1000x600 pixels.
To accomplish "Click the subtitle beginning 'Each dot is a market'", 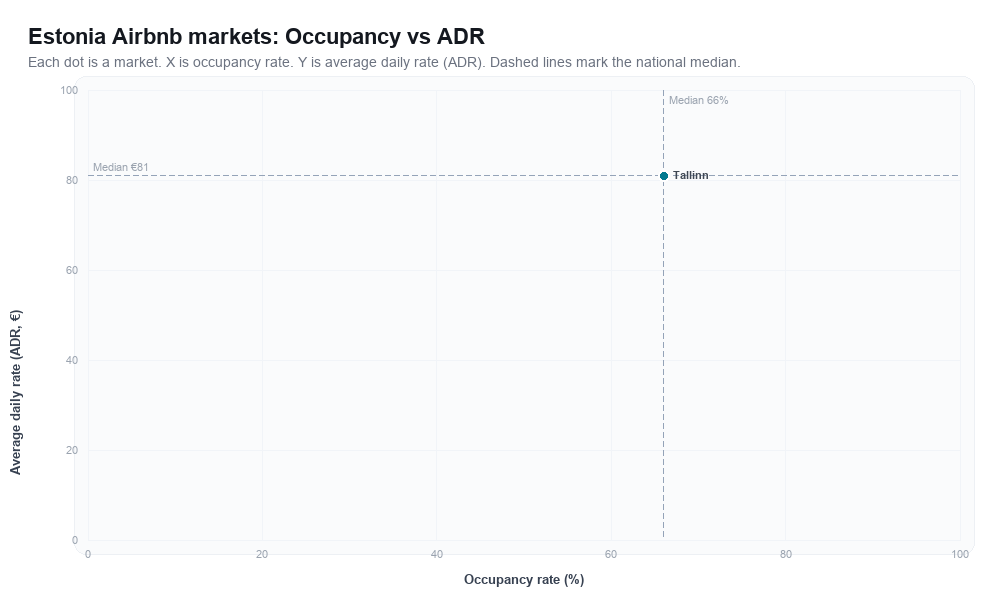I will (384, 62).
